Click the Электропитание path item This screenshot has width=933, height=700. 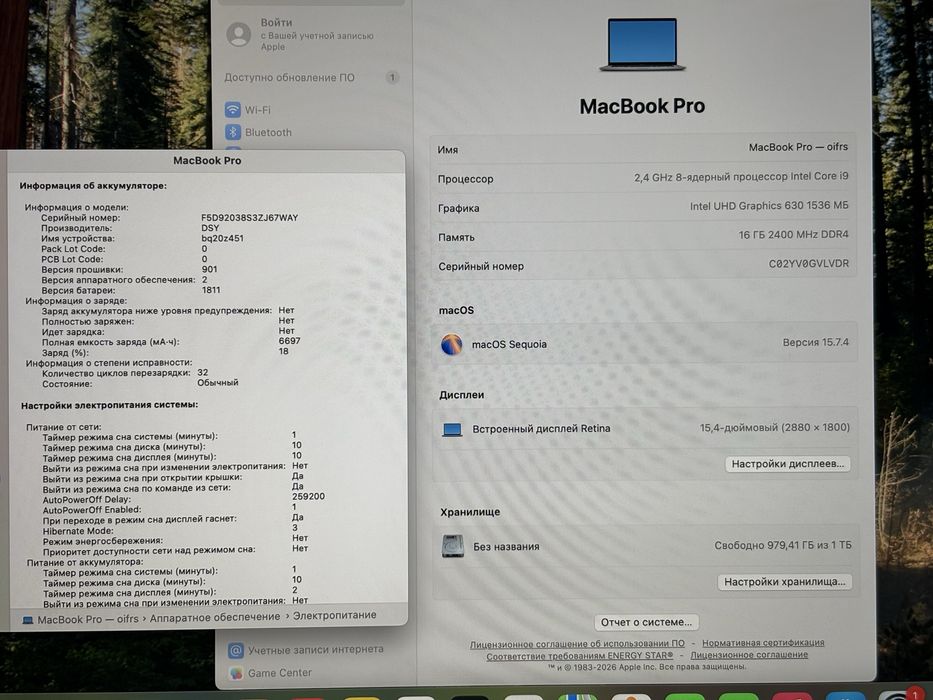[334, 615]
